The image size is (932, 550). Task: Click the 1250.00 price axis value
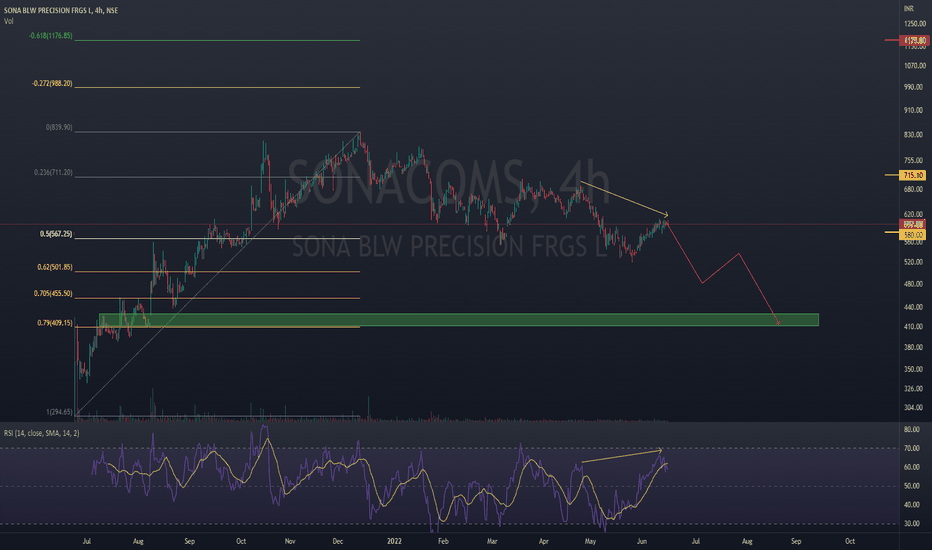coord(915,24)
